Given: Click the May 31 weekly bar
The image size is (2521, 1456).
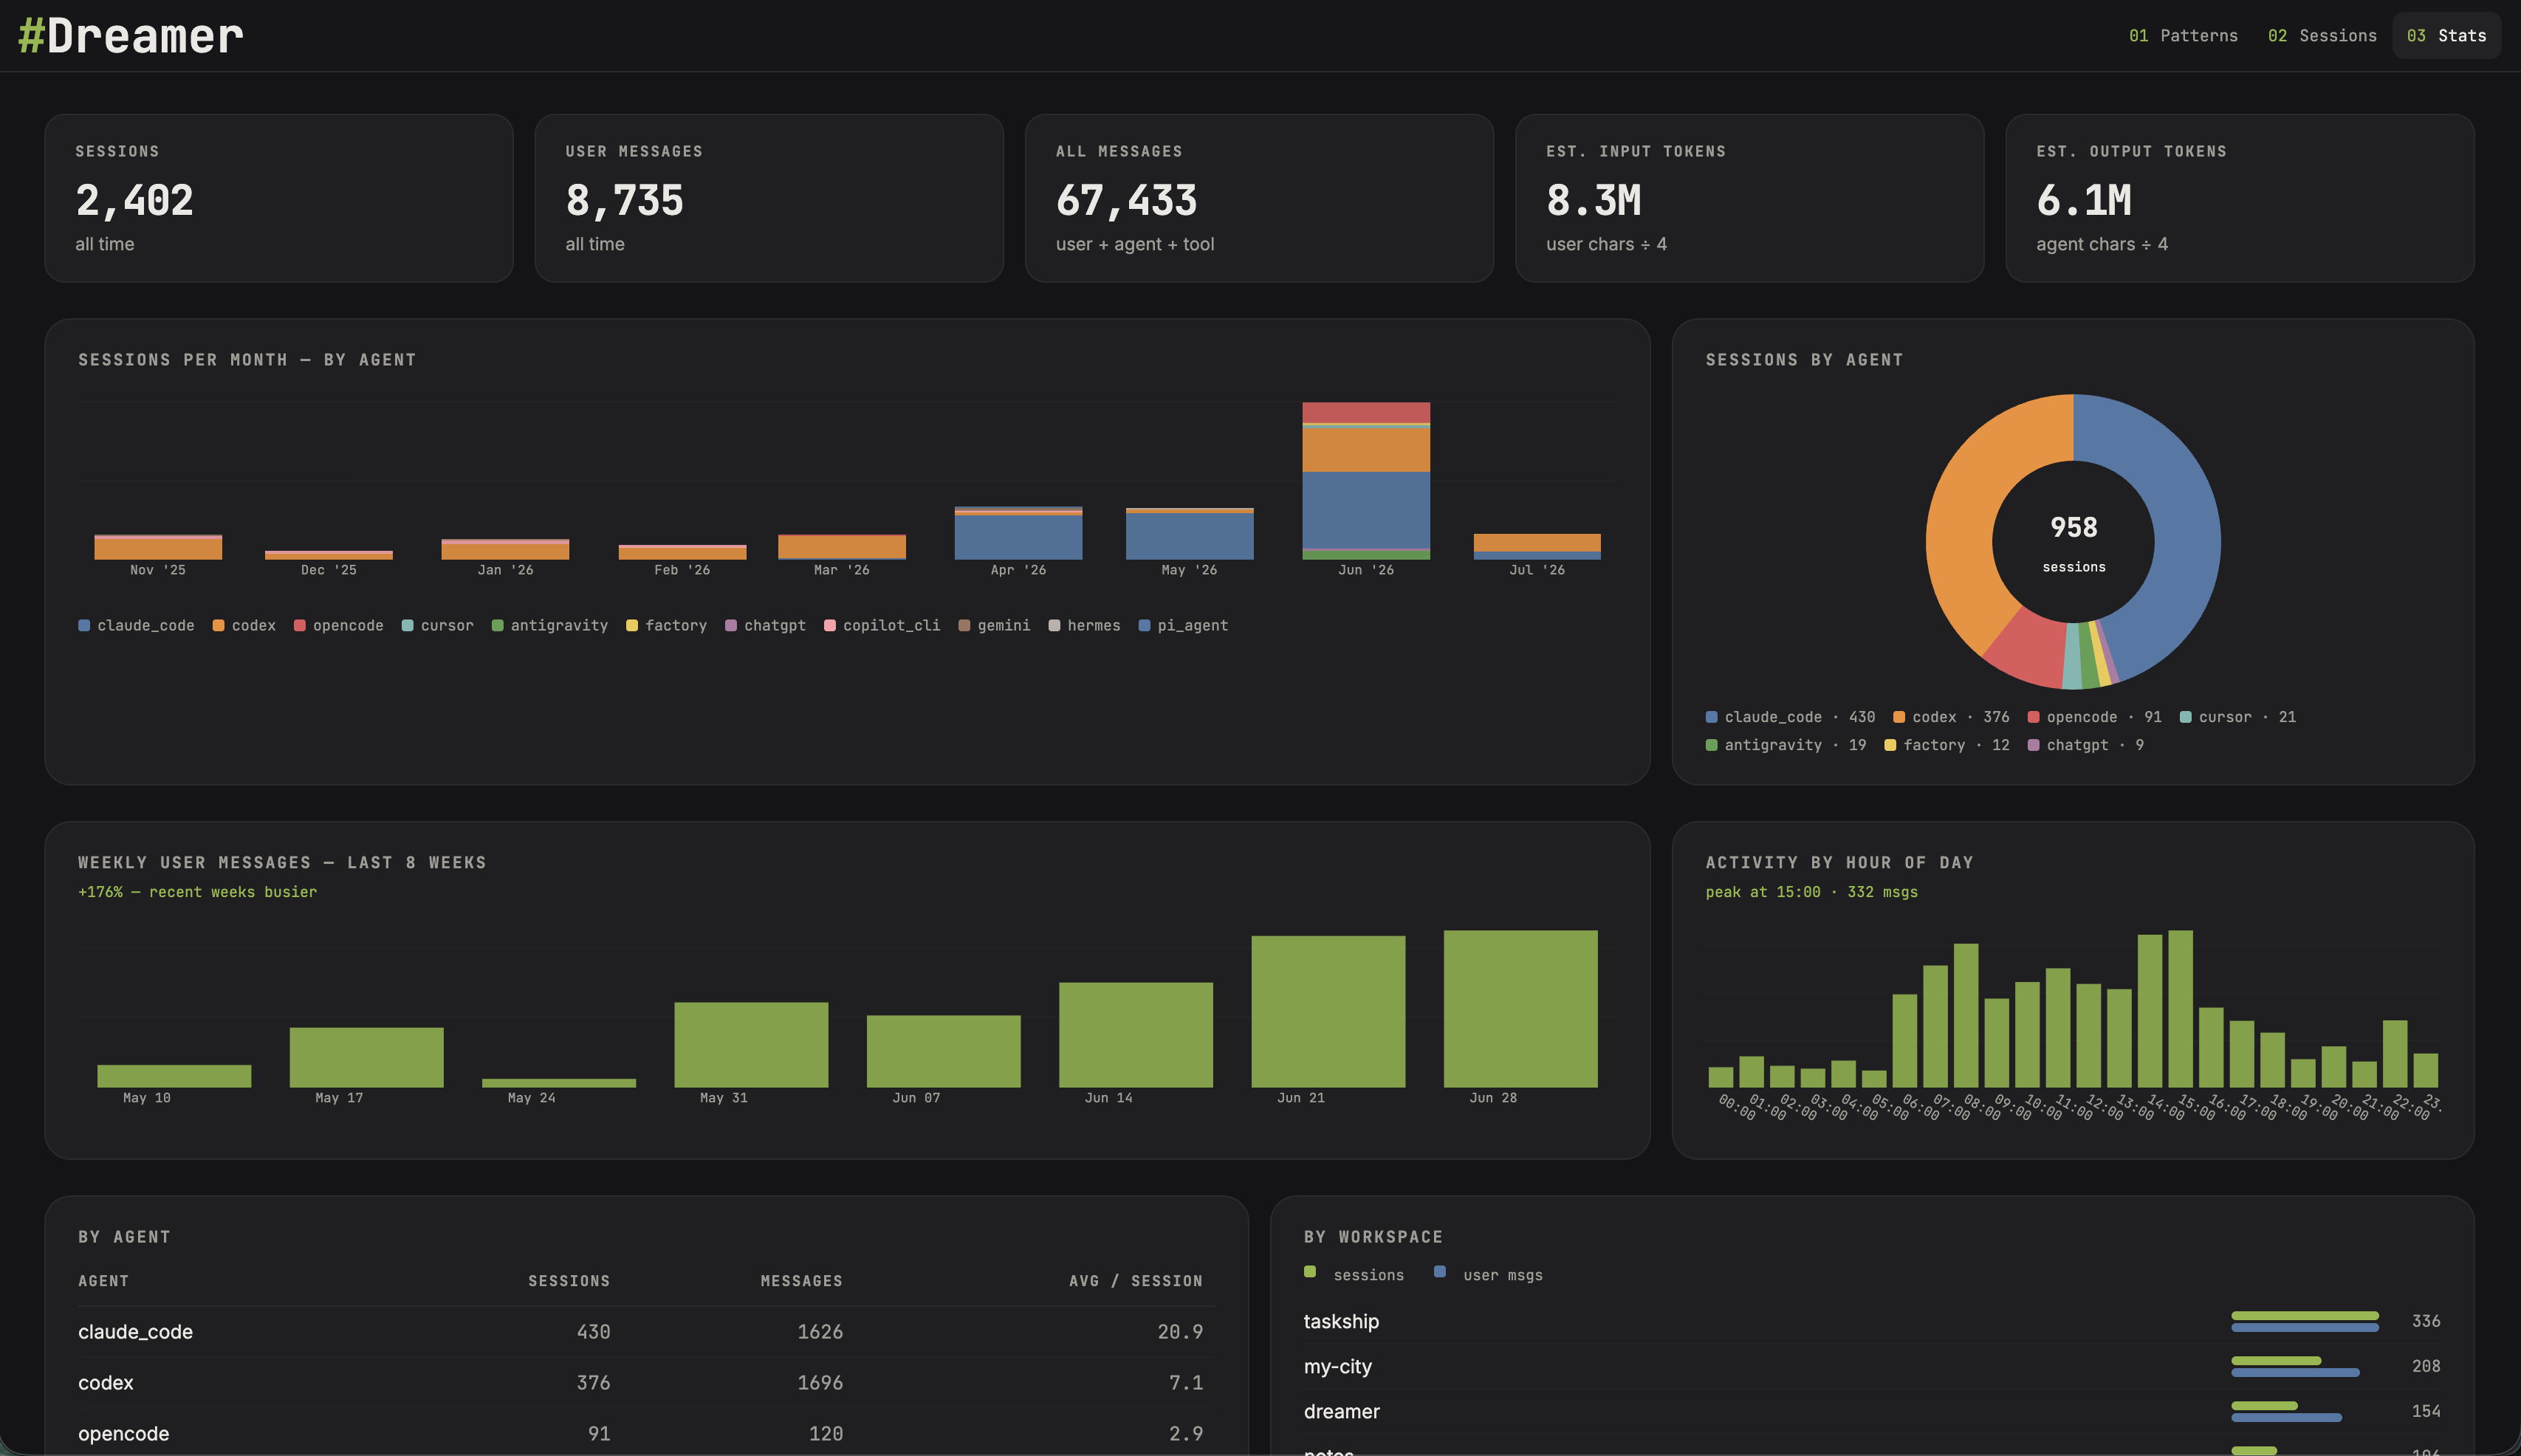Looking at the screenshot, I should tap(751, 1045).
